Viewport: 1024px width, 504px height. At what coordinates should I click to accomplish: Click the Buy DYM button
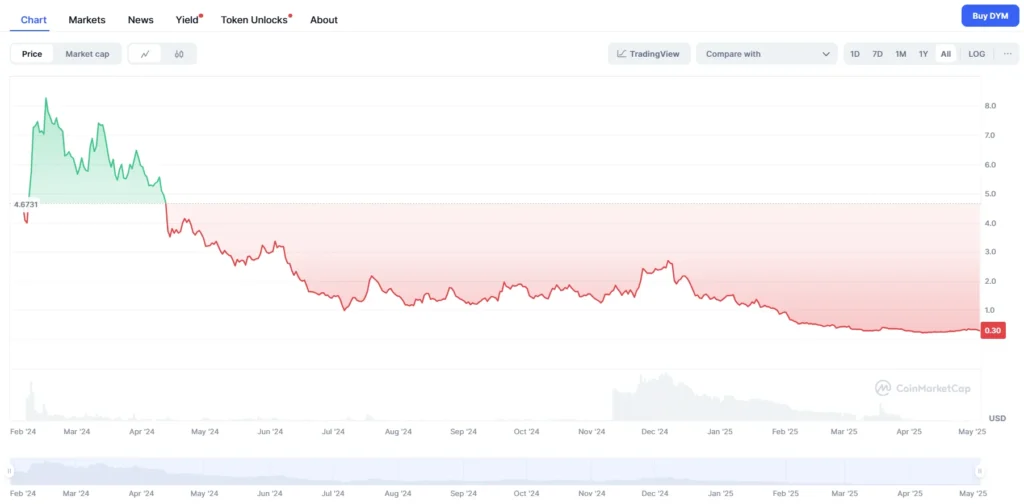point(990,16)
